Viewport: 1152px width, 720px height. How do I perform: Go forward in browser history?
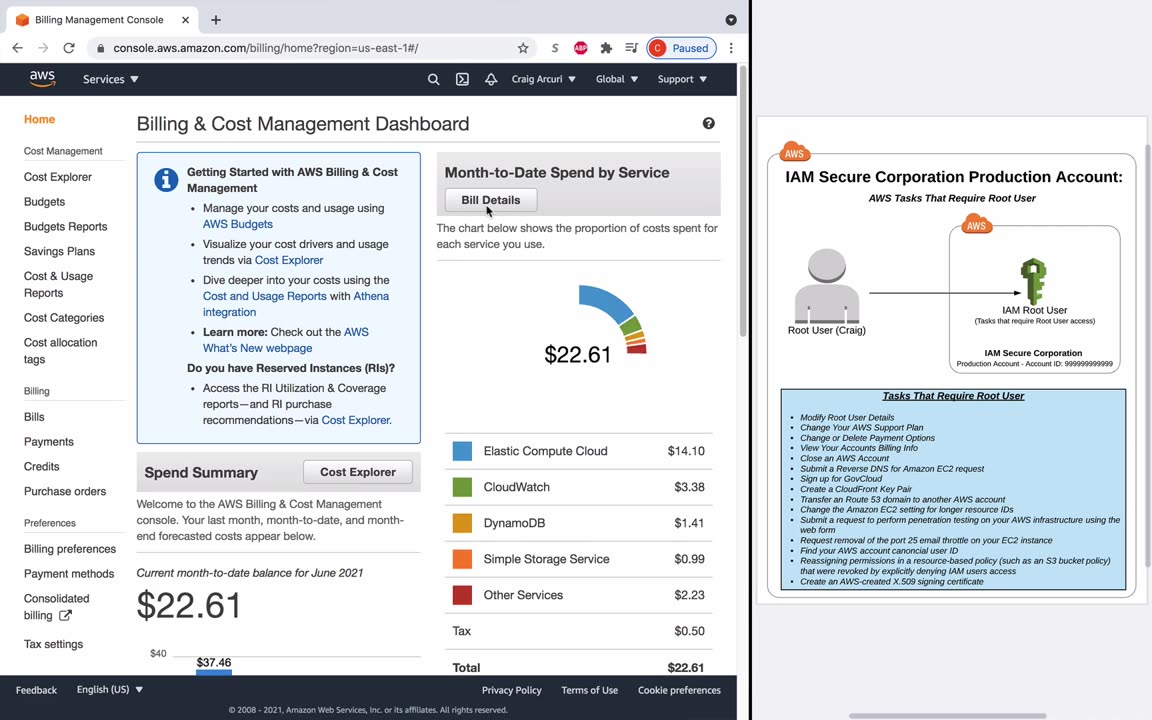43,48
